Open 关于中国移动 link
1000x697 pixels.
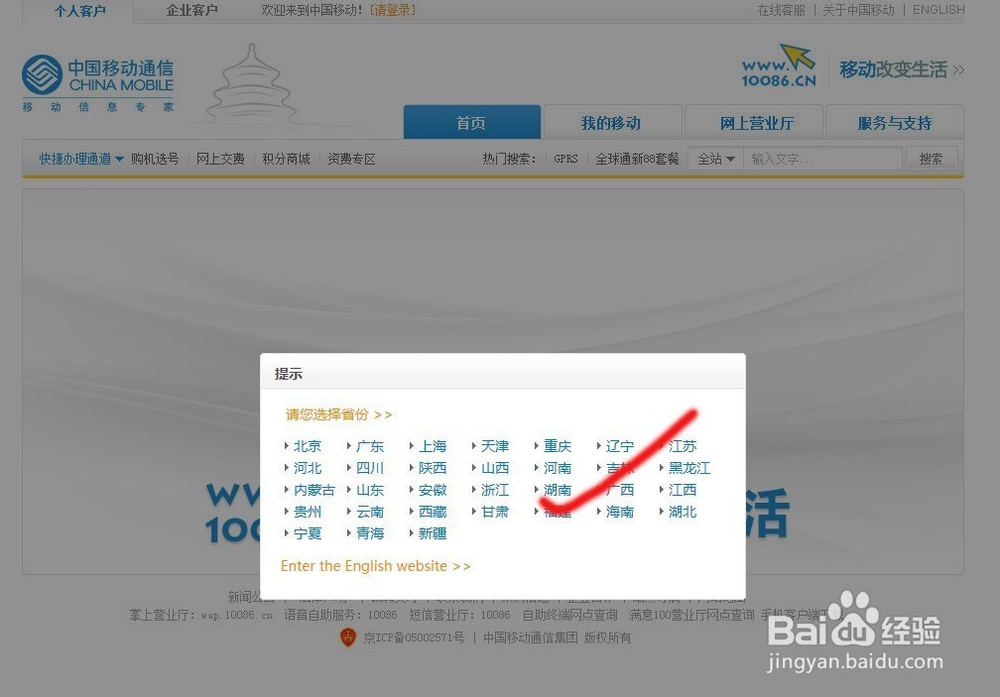858,10
